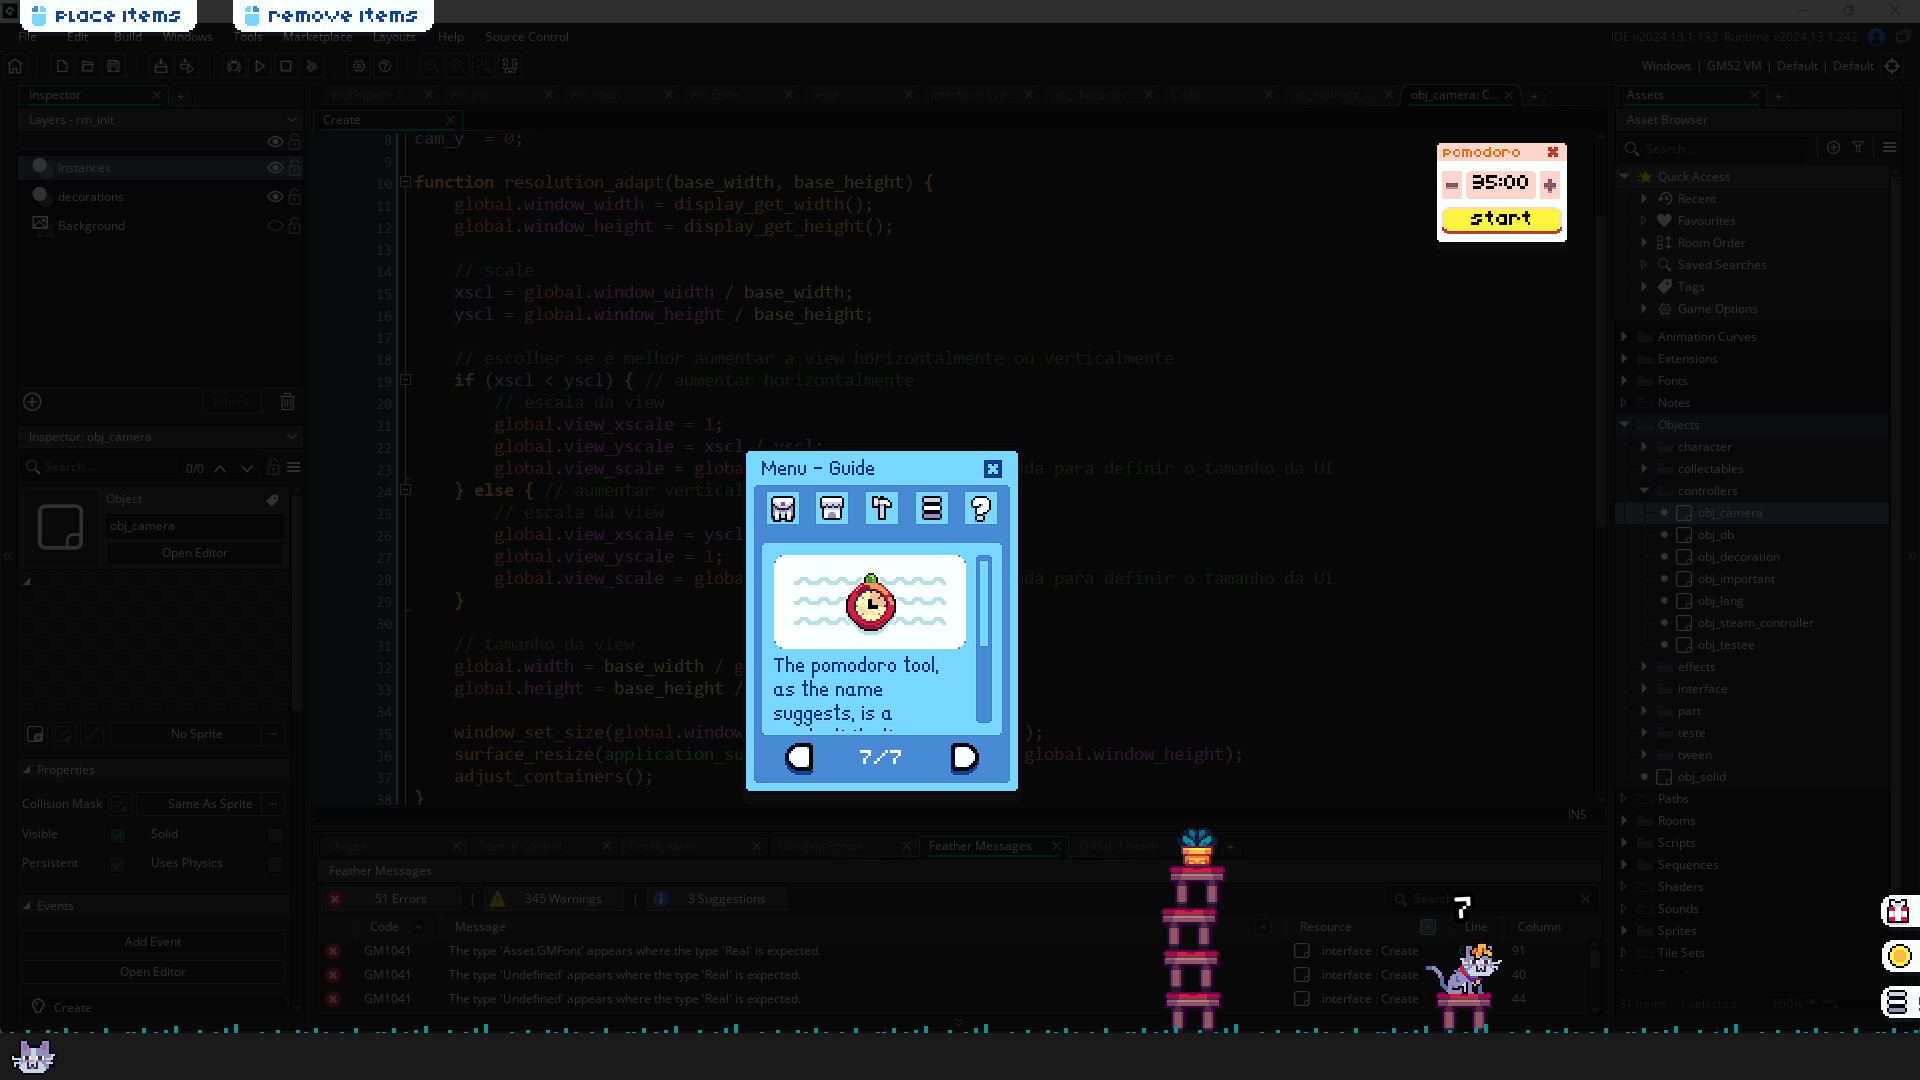Open the Marketplace menu
1920x1080 pixels.
coord(317,37)
